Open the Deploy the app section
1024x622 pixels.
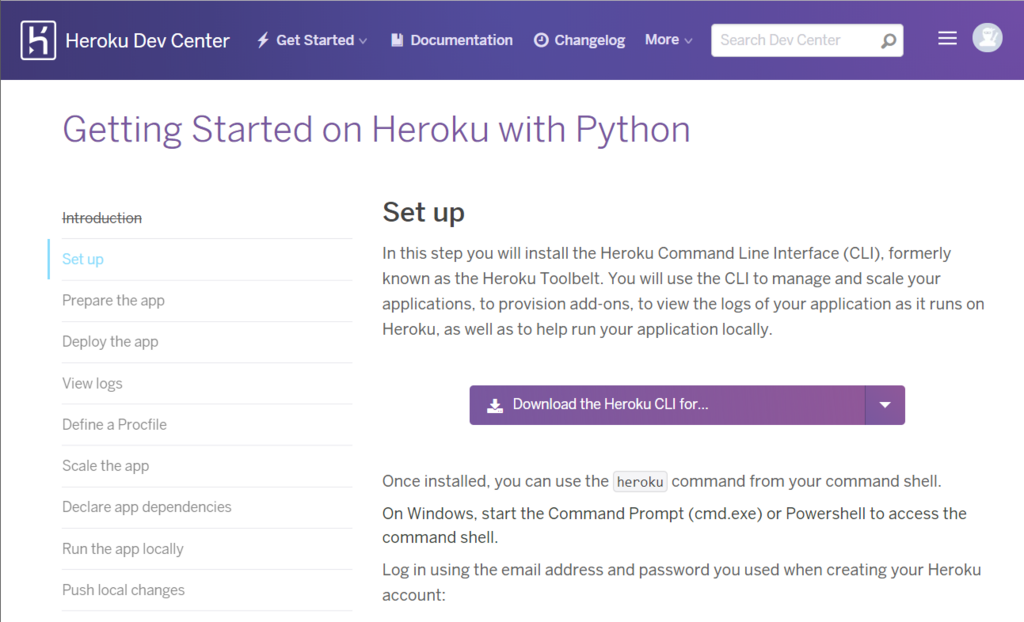pyautogui.click(x=110, y=342)
